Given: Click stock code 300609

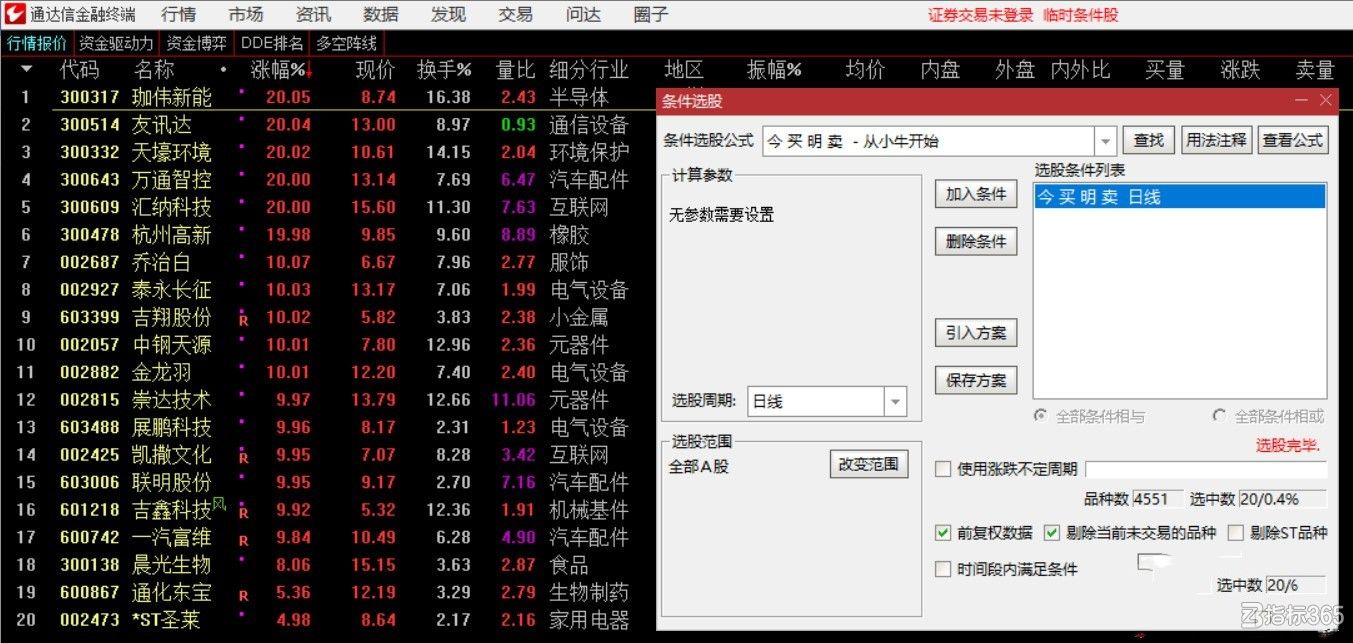Looking at the screenshot, I should [90, 207].
